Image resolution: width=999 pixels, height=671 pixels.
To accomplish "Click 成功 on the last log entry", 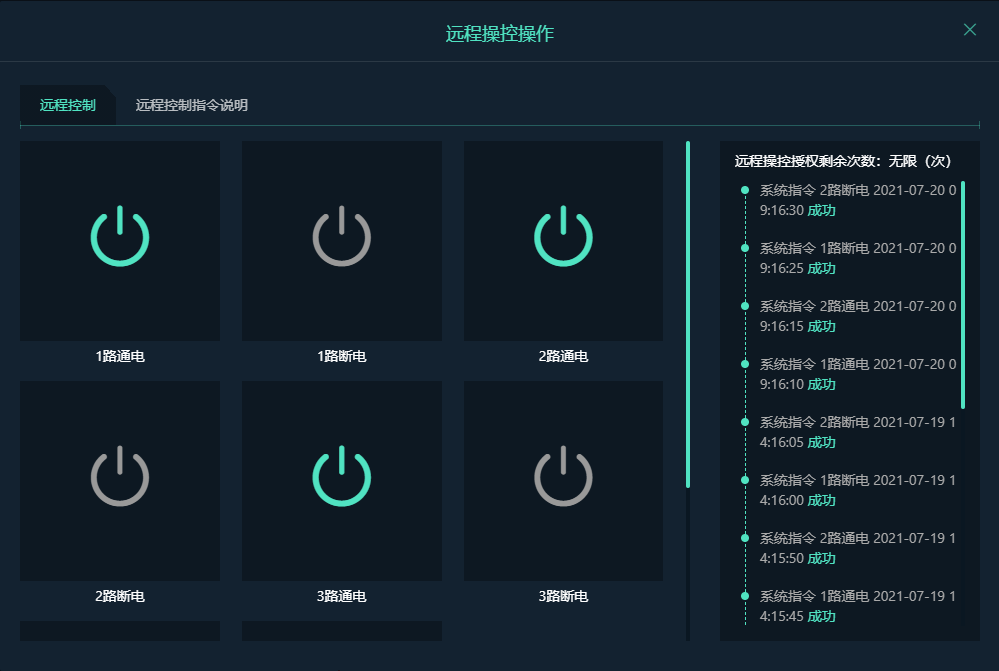I will pyautogui.click(x=819, y=616).
